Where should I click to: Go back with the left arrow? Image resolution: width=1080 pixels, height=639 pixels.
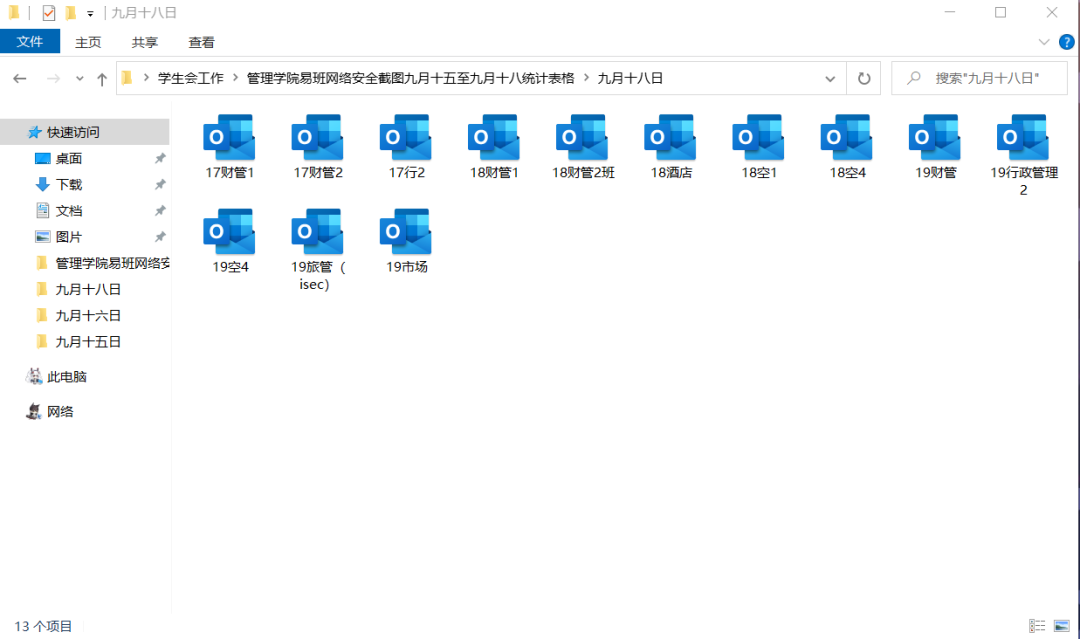[x=20, y=78]
